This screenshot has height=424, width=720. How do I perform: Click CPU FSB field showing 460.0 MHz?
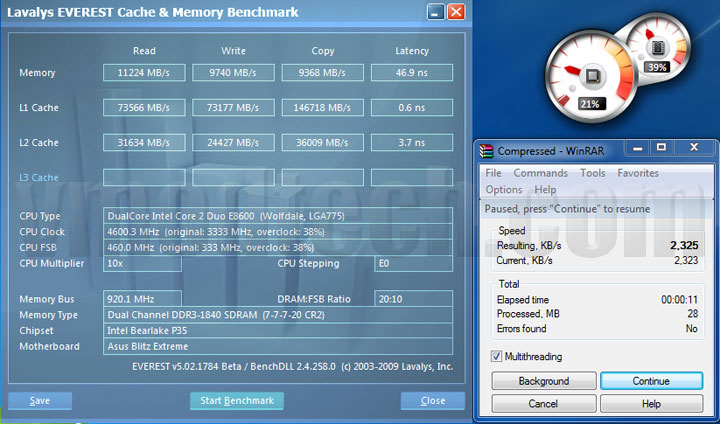(278, 247)
